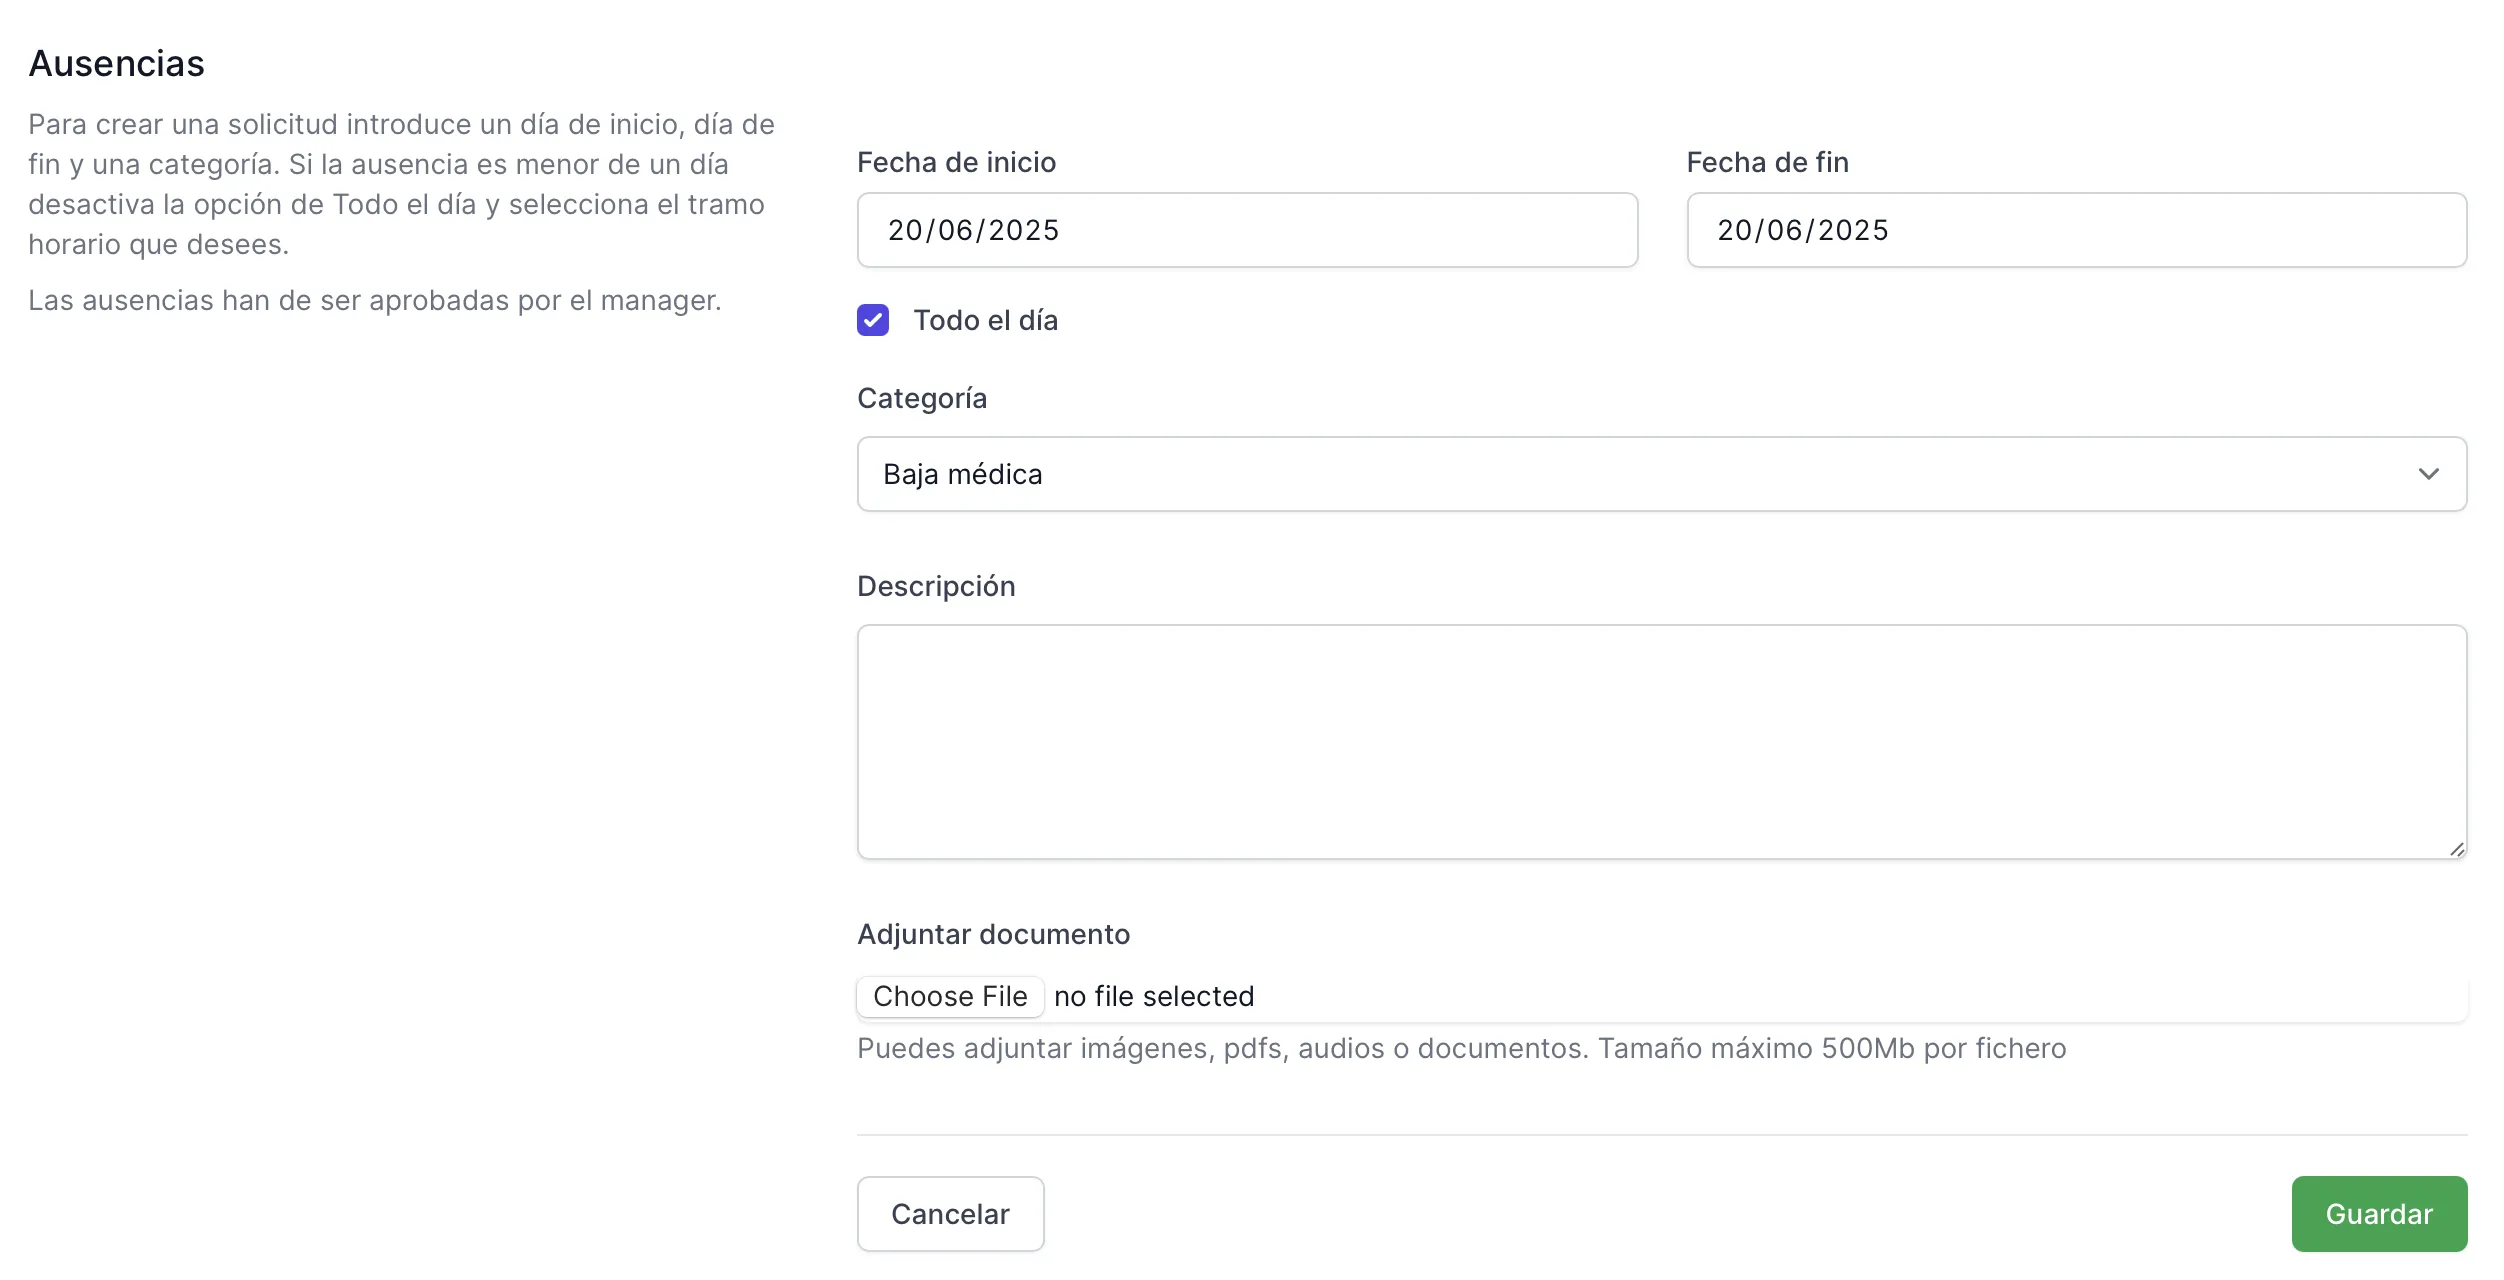The image size is (2504, 1280).
Task: Click the no file selected label
Action: (x=1153, y=996)
